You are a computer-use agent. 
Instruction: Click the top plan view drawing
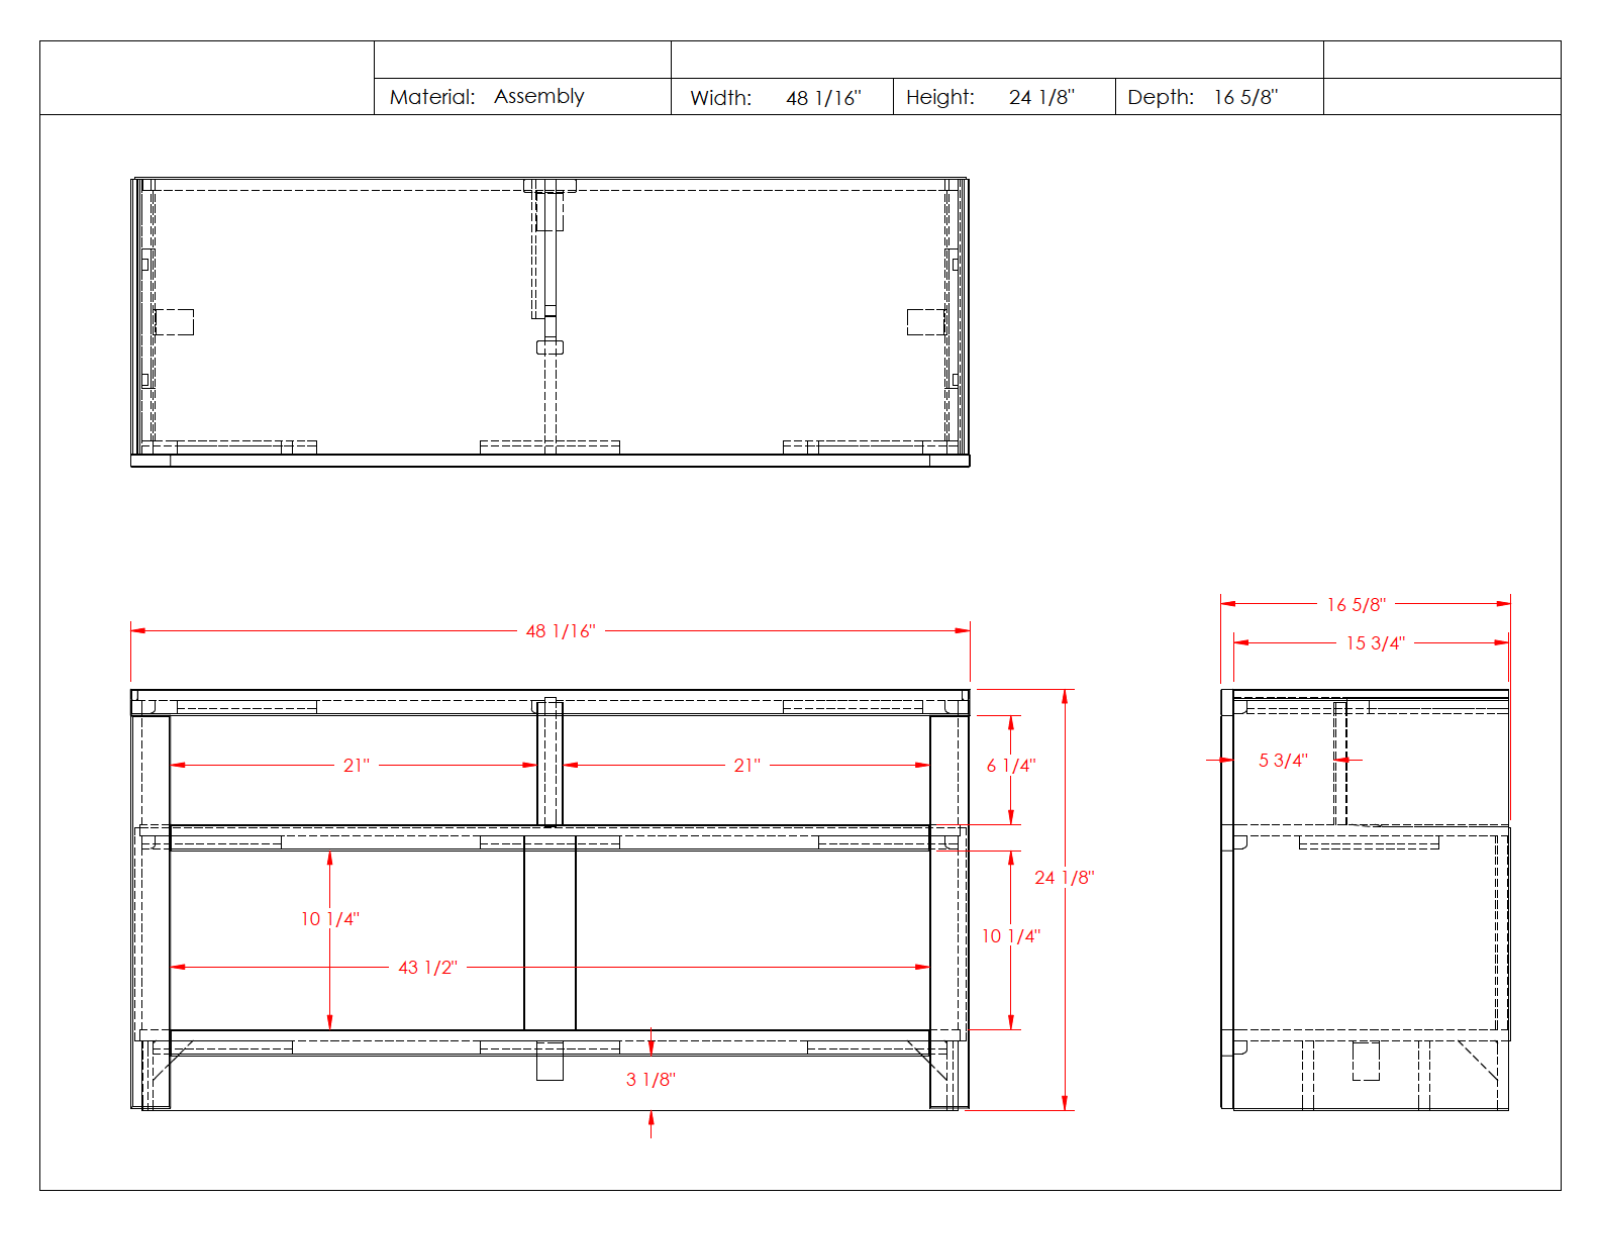point(550,322)
